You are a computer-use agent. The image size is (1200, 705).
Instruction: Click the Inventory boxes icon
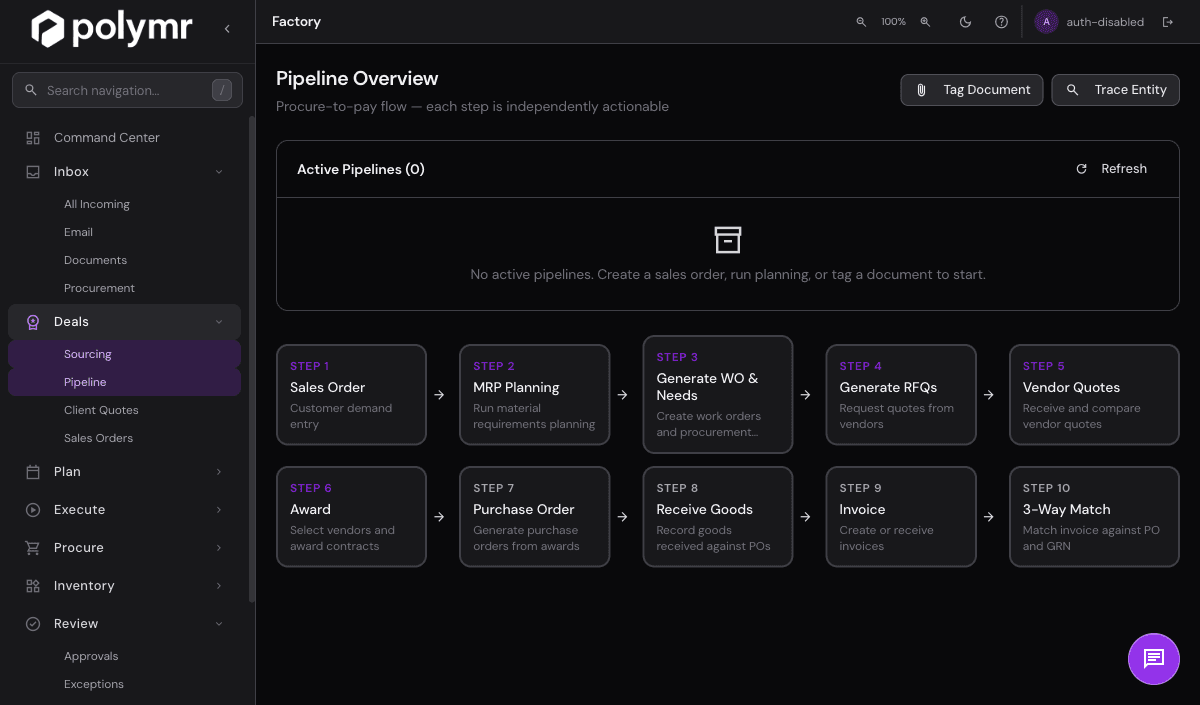click(33, 586)
